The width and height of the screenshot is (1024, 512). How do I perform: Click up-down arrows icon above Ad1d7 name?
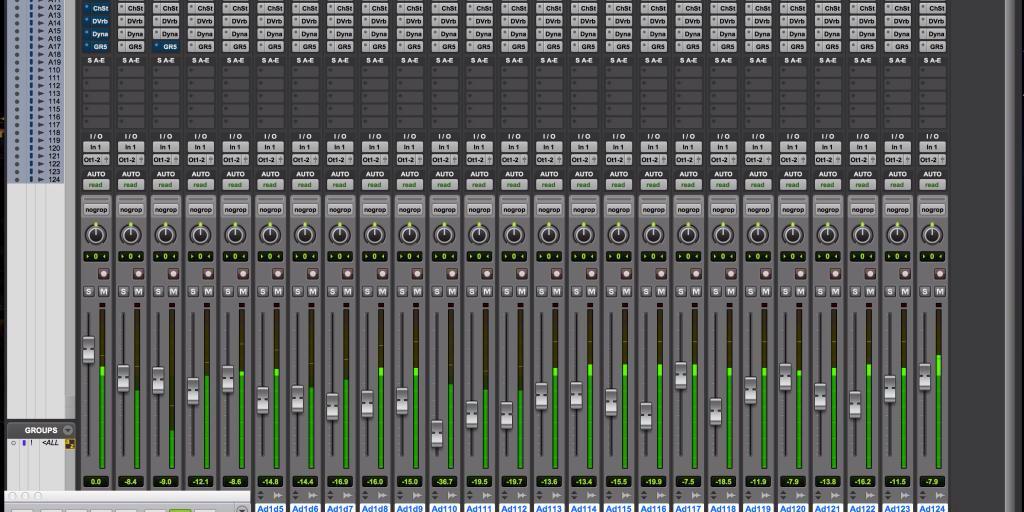(329, 496)
